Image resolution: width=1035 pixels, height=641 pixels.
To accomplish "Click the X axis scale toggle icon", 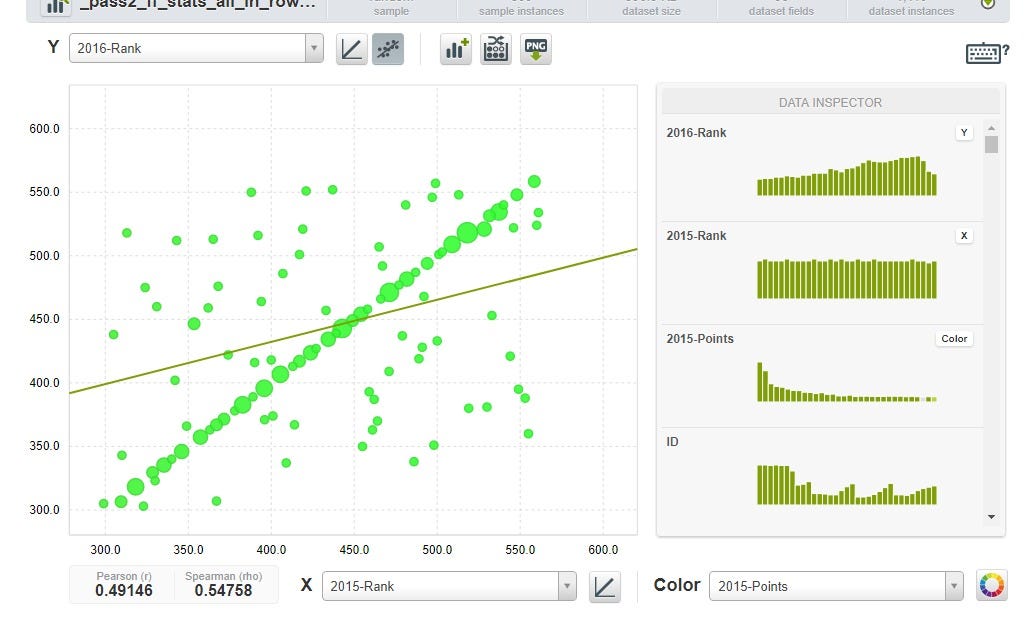I will [604, 586].
